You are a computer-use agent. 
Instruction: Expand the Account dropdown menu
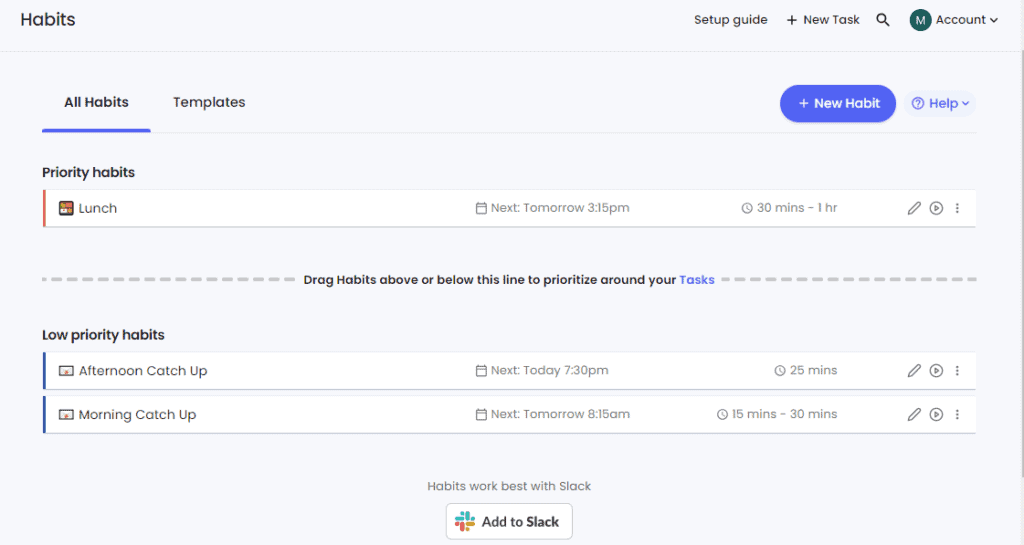pos(955,20)
